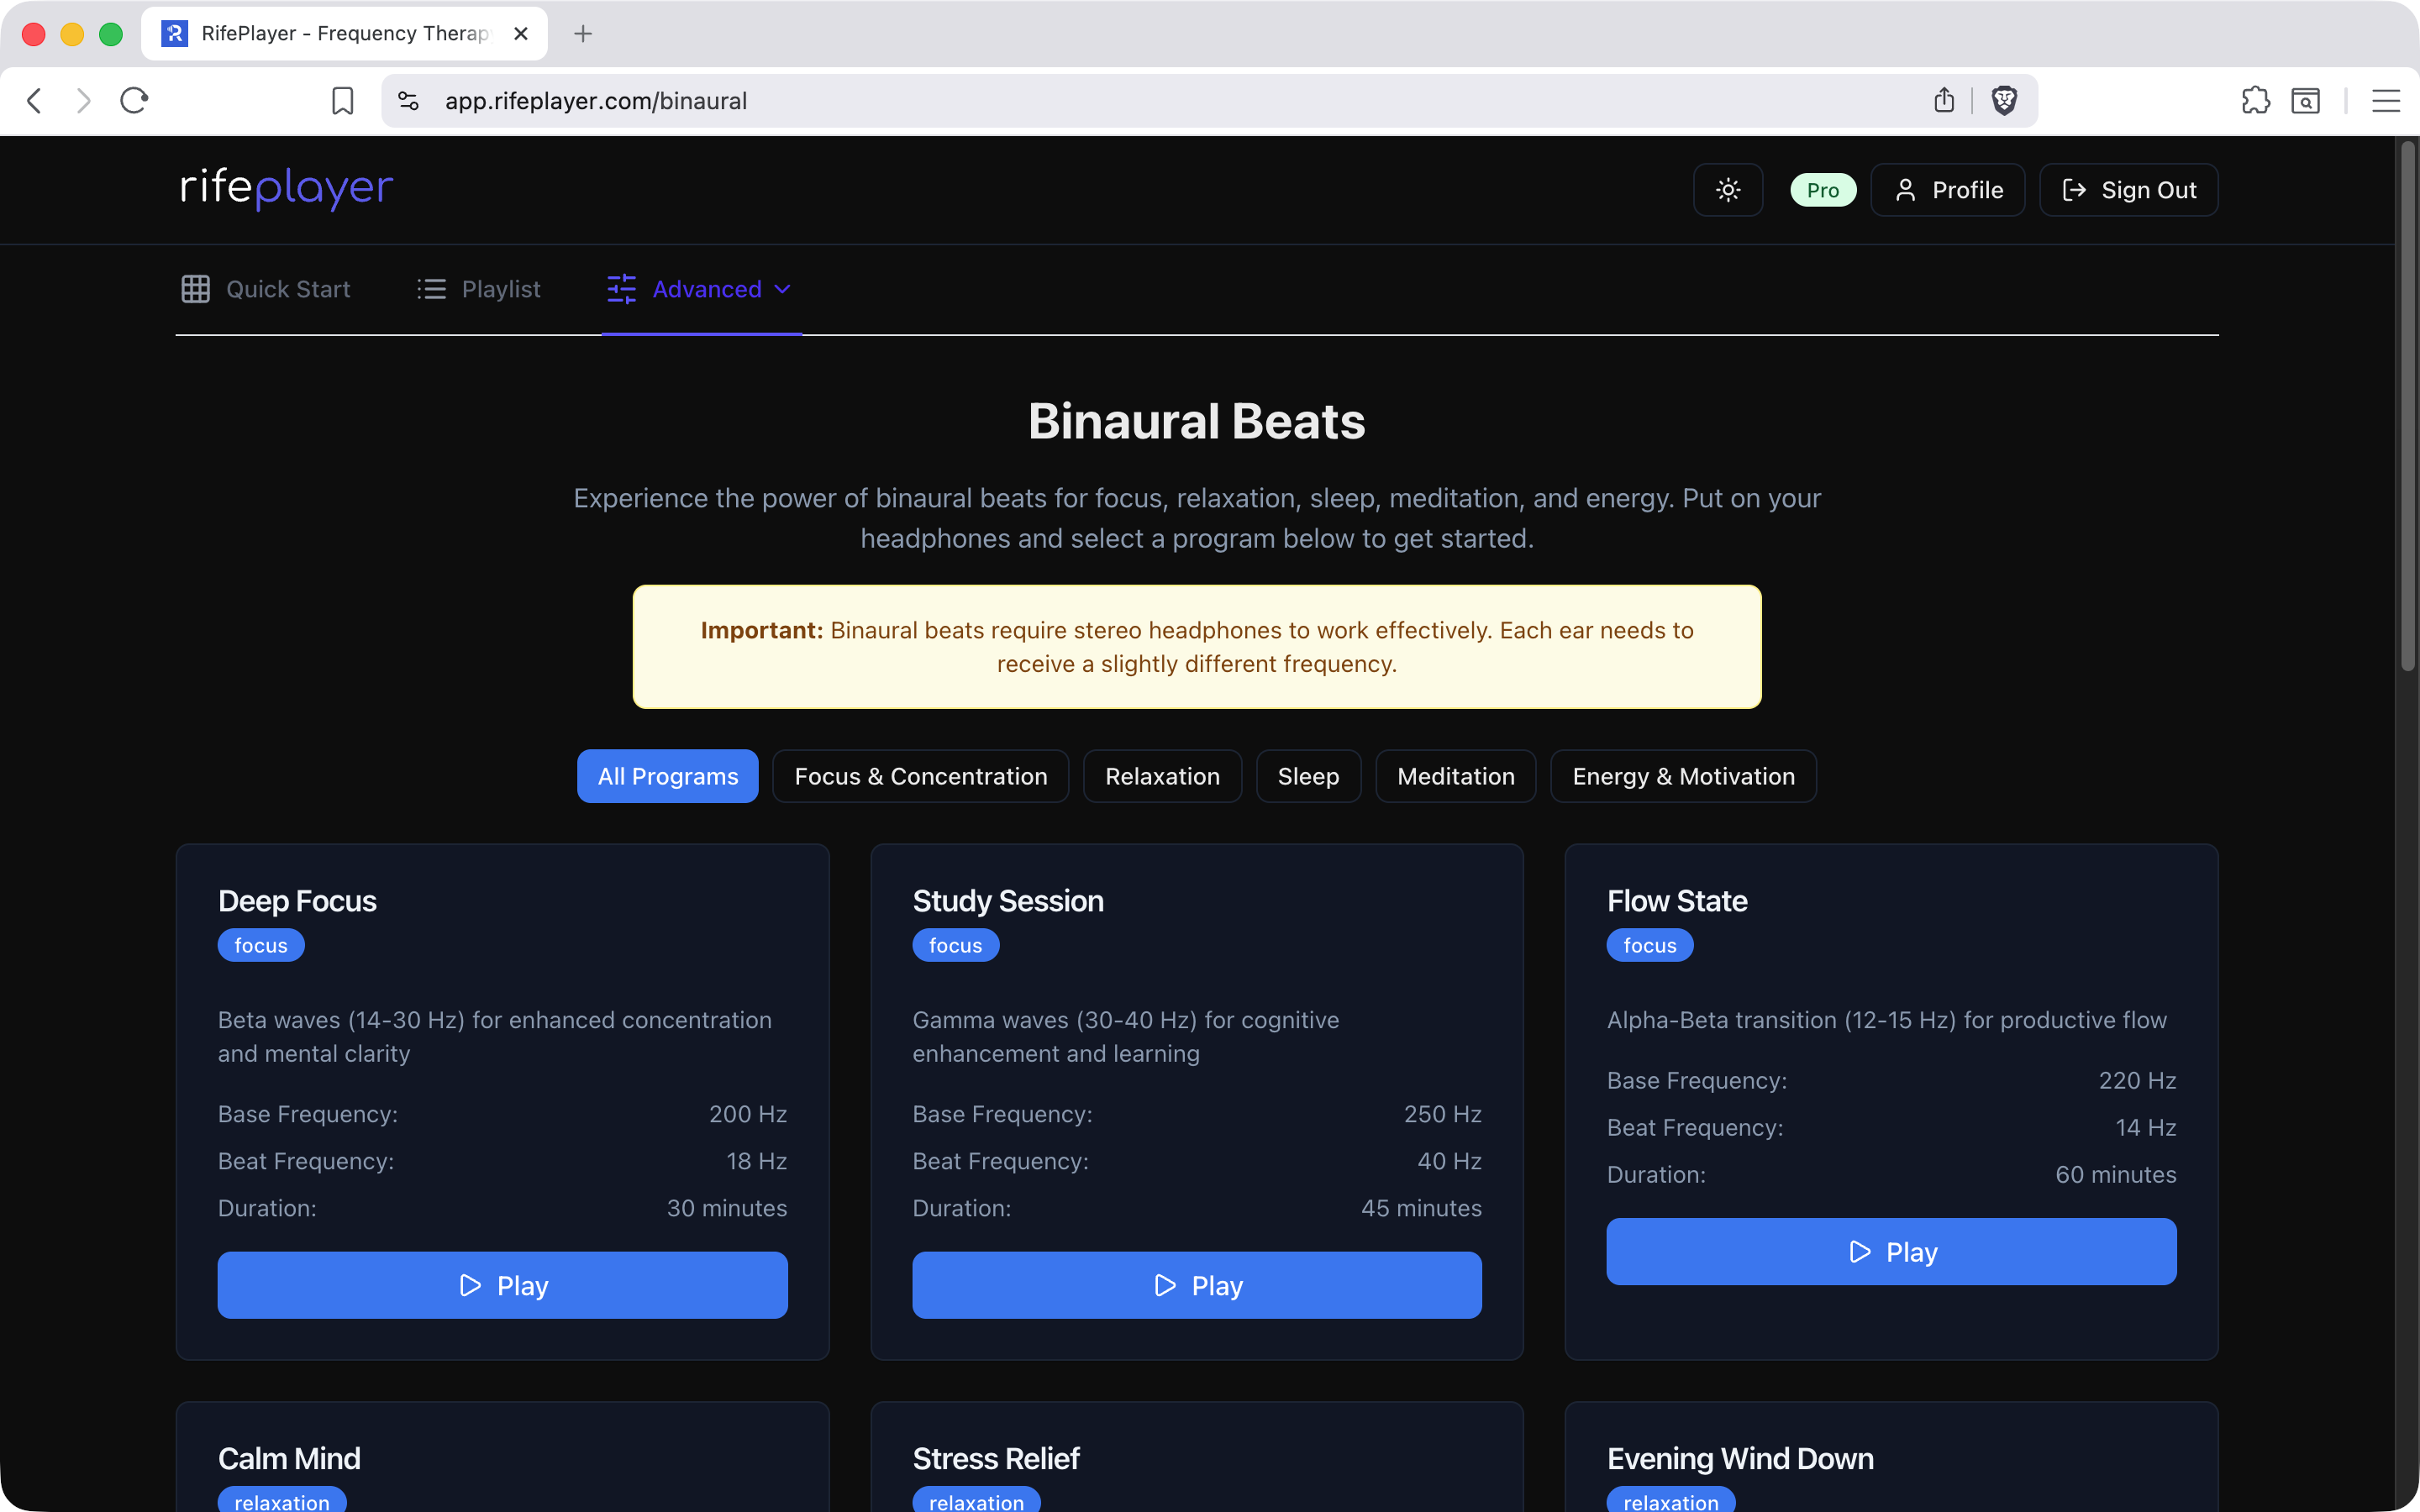Viewport: 2420px width, 1512px height.
Task: Click the Binaural Beats heading
Action: coord(1197,421)
